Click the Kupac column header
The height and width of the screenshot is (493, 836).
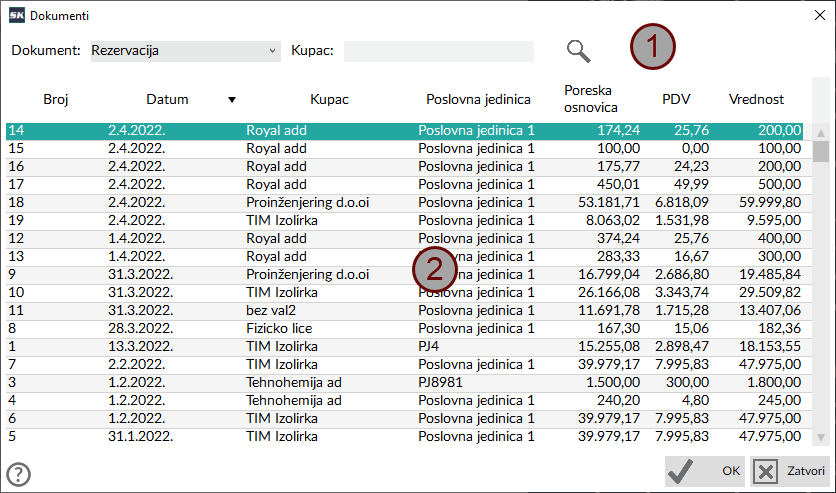329,99
